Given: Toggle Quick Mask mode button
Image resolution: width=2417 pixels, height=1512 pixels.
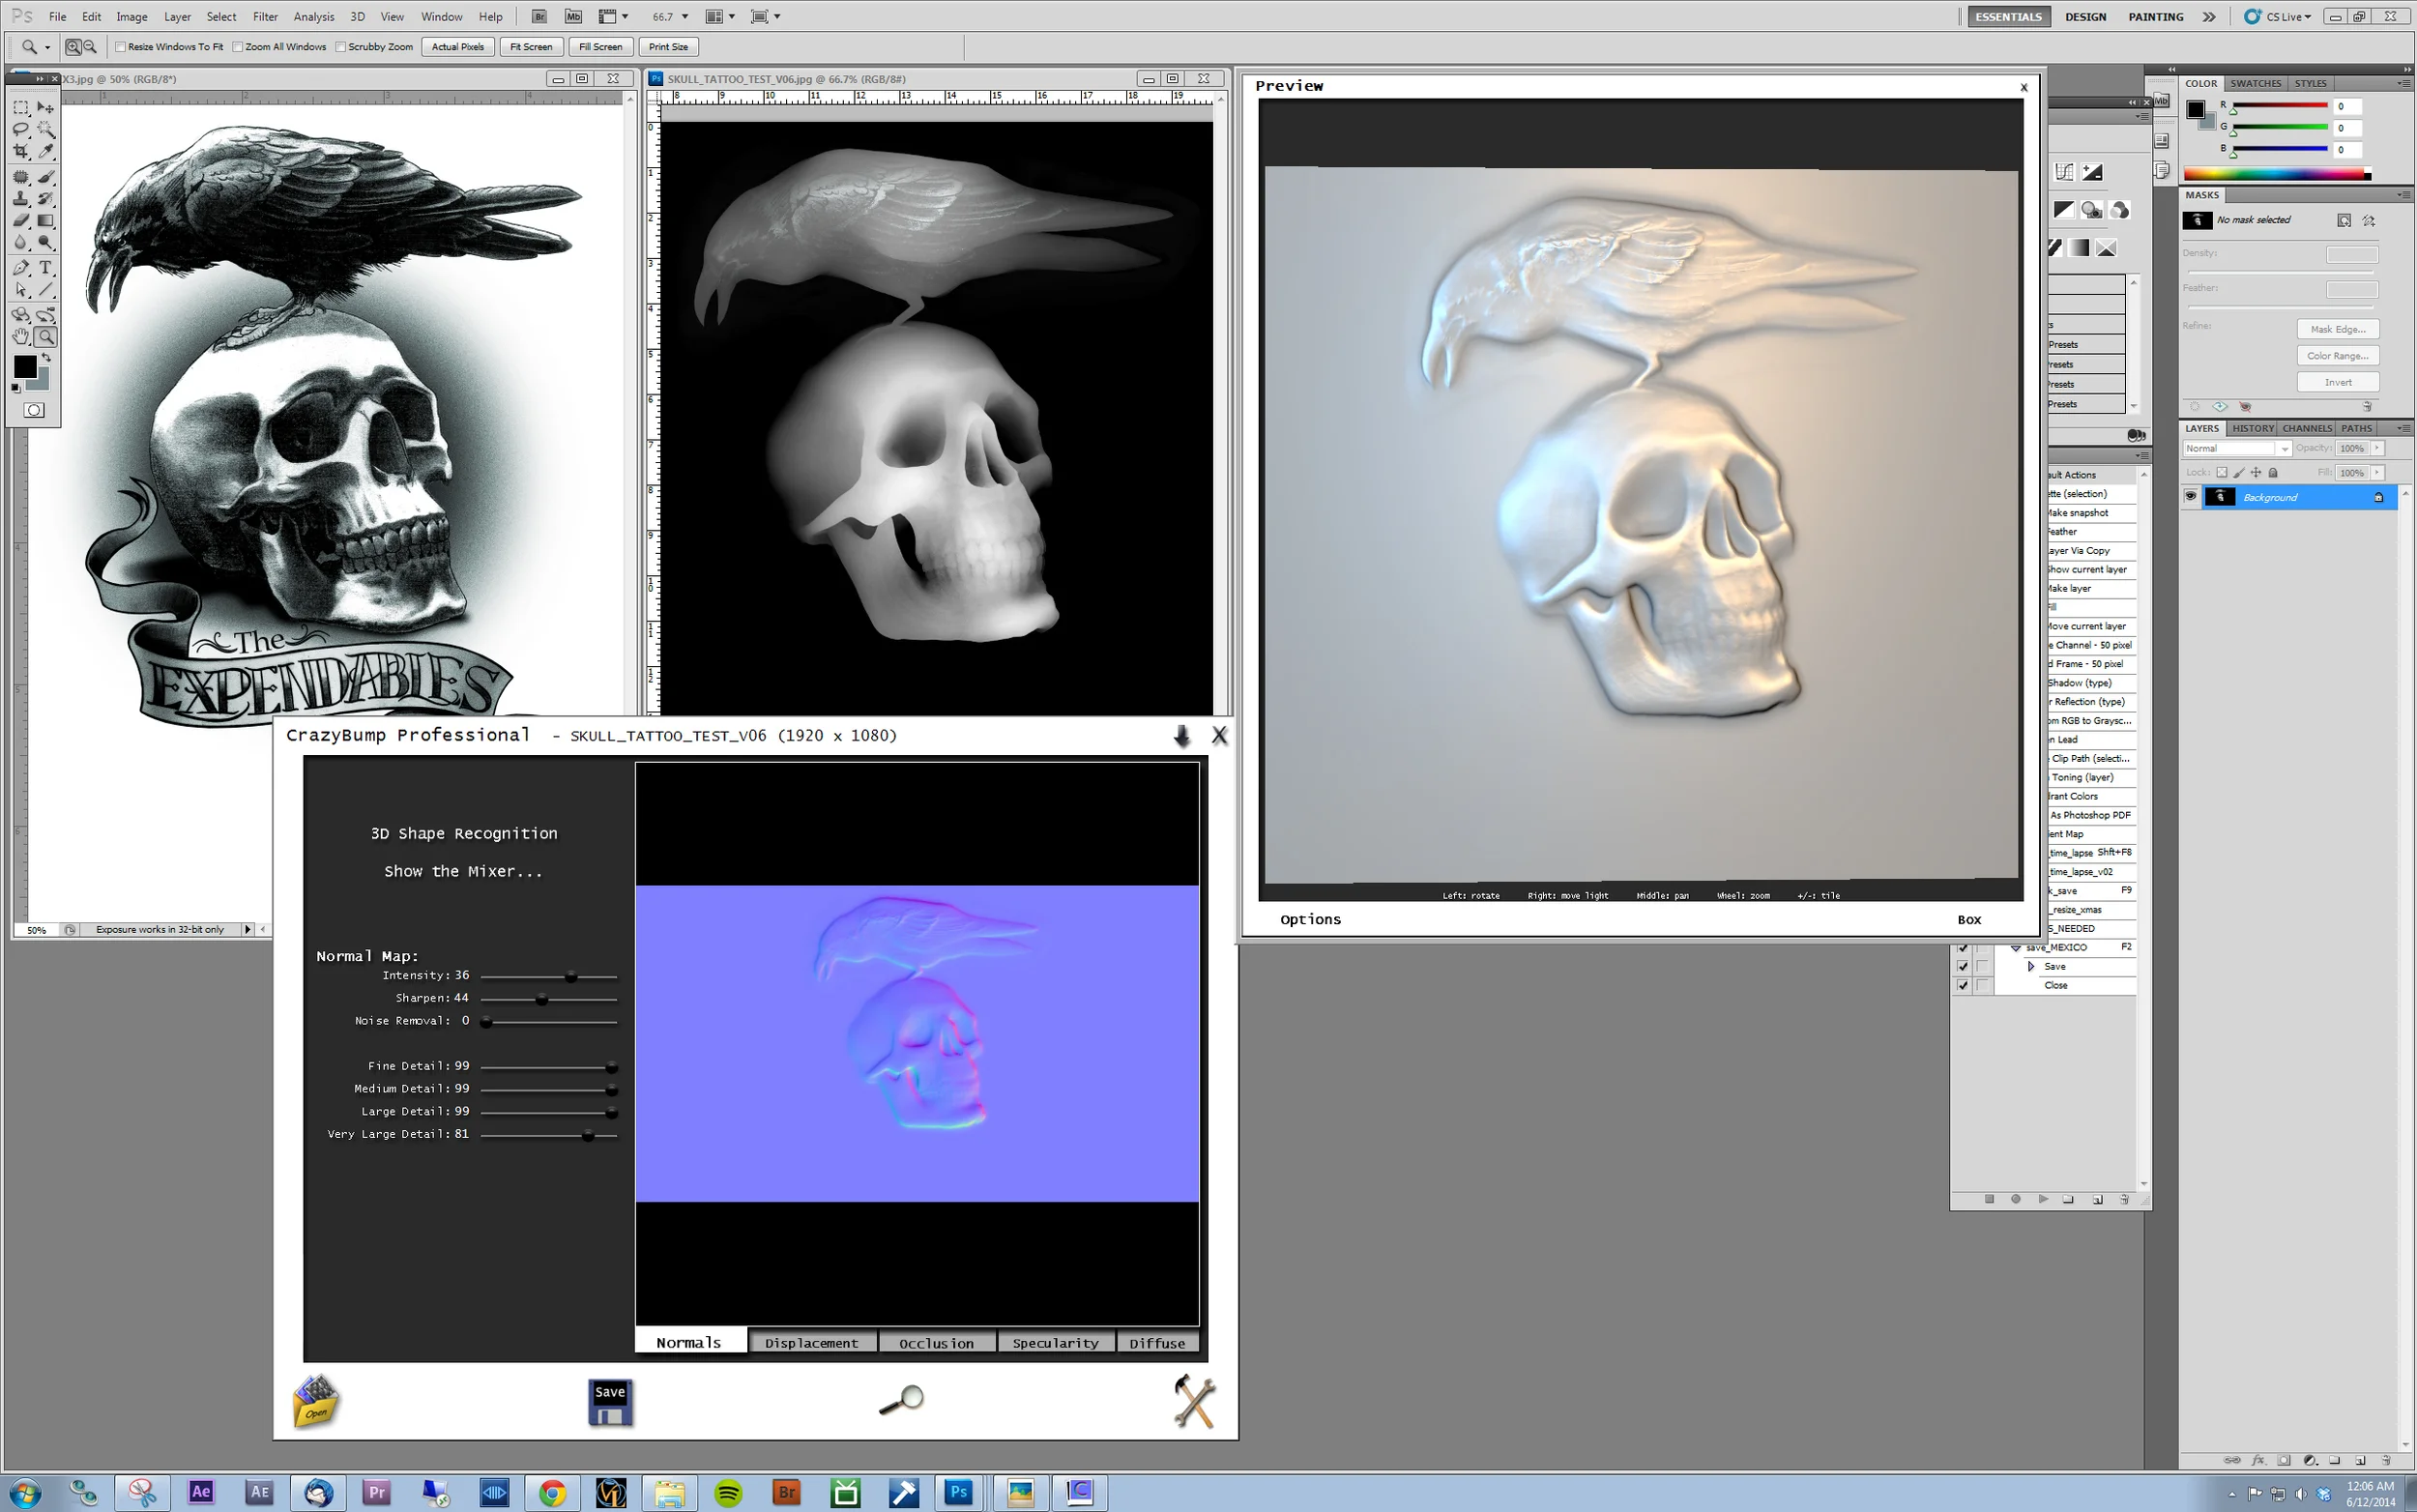Looking at the screenshot, I should click(34, 410).
